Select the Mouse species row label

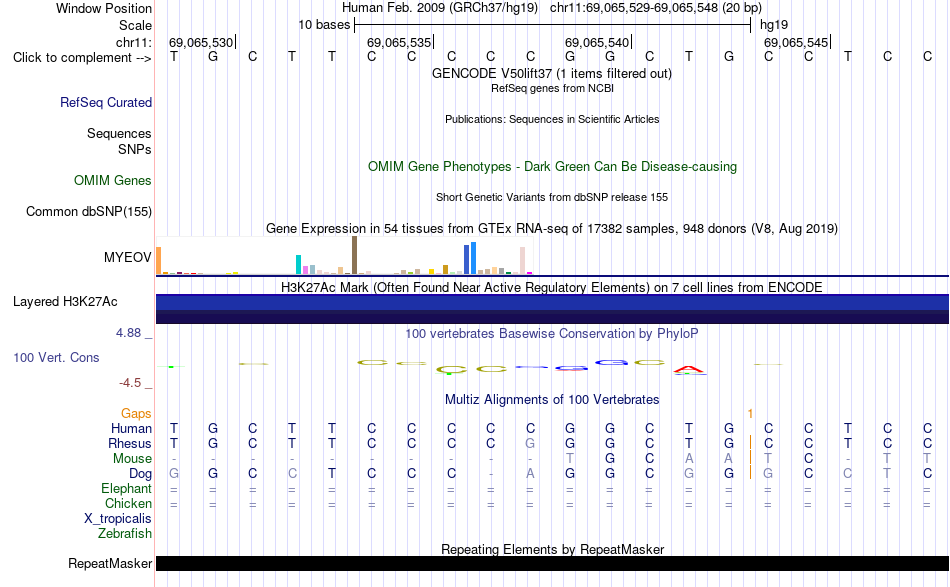[x=133, y=459]
